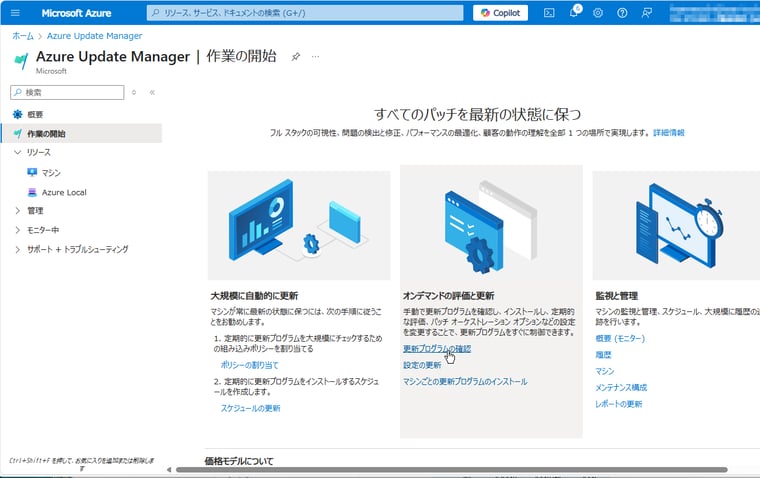This screenshot has width=760, height=478.
Task: Go to ホーム breadcrumb
Action: pyautogui.click(x=23, y=36)
